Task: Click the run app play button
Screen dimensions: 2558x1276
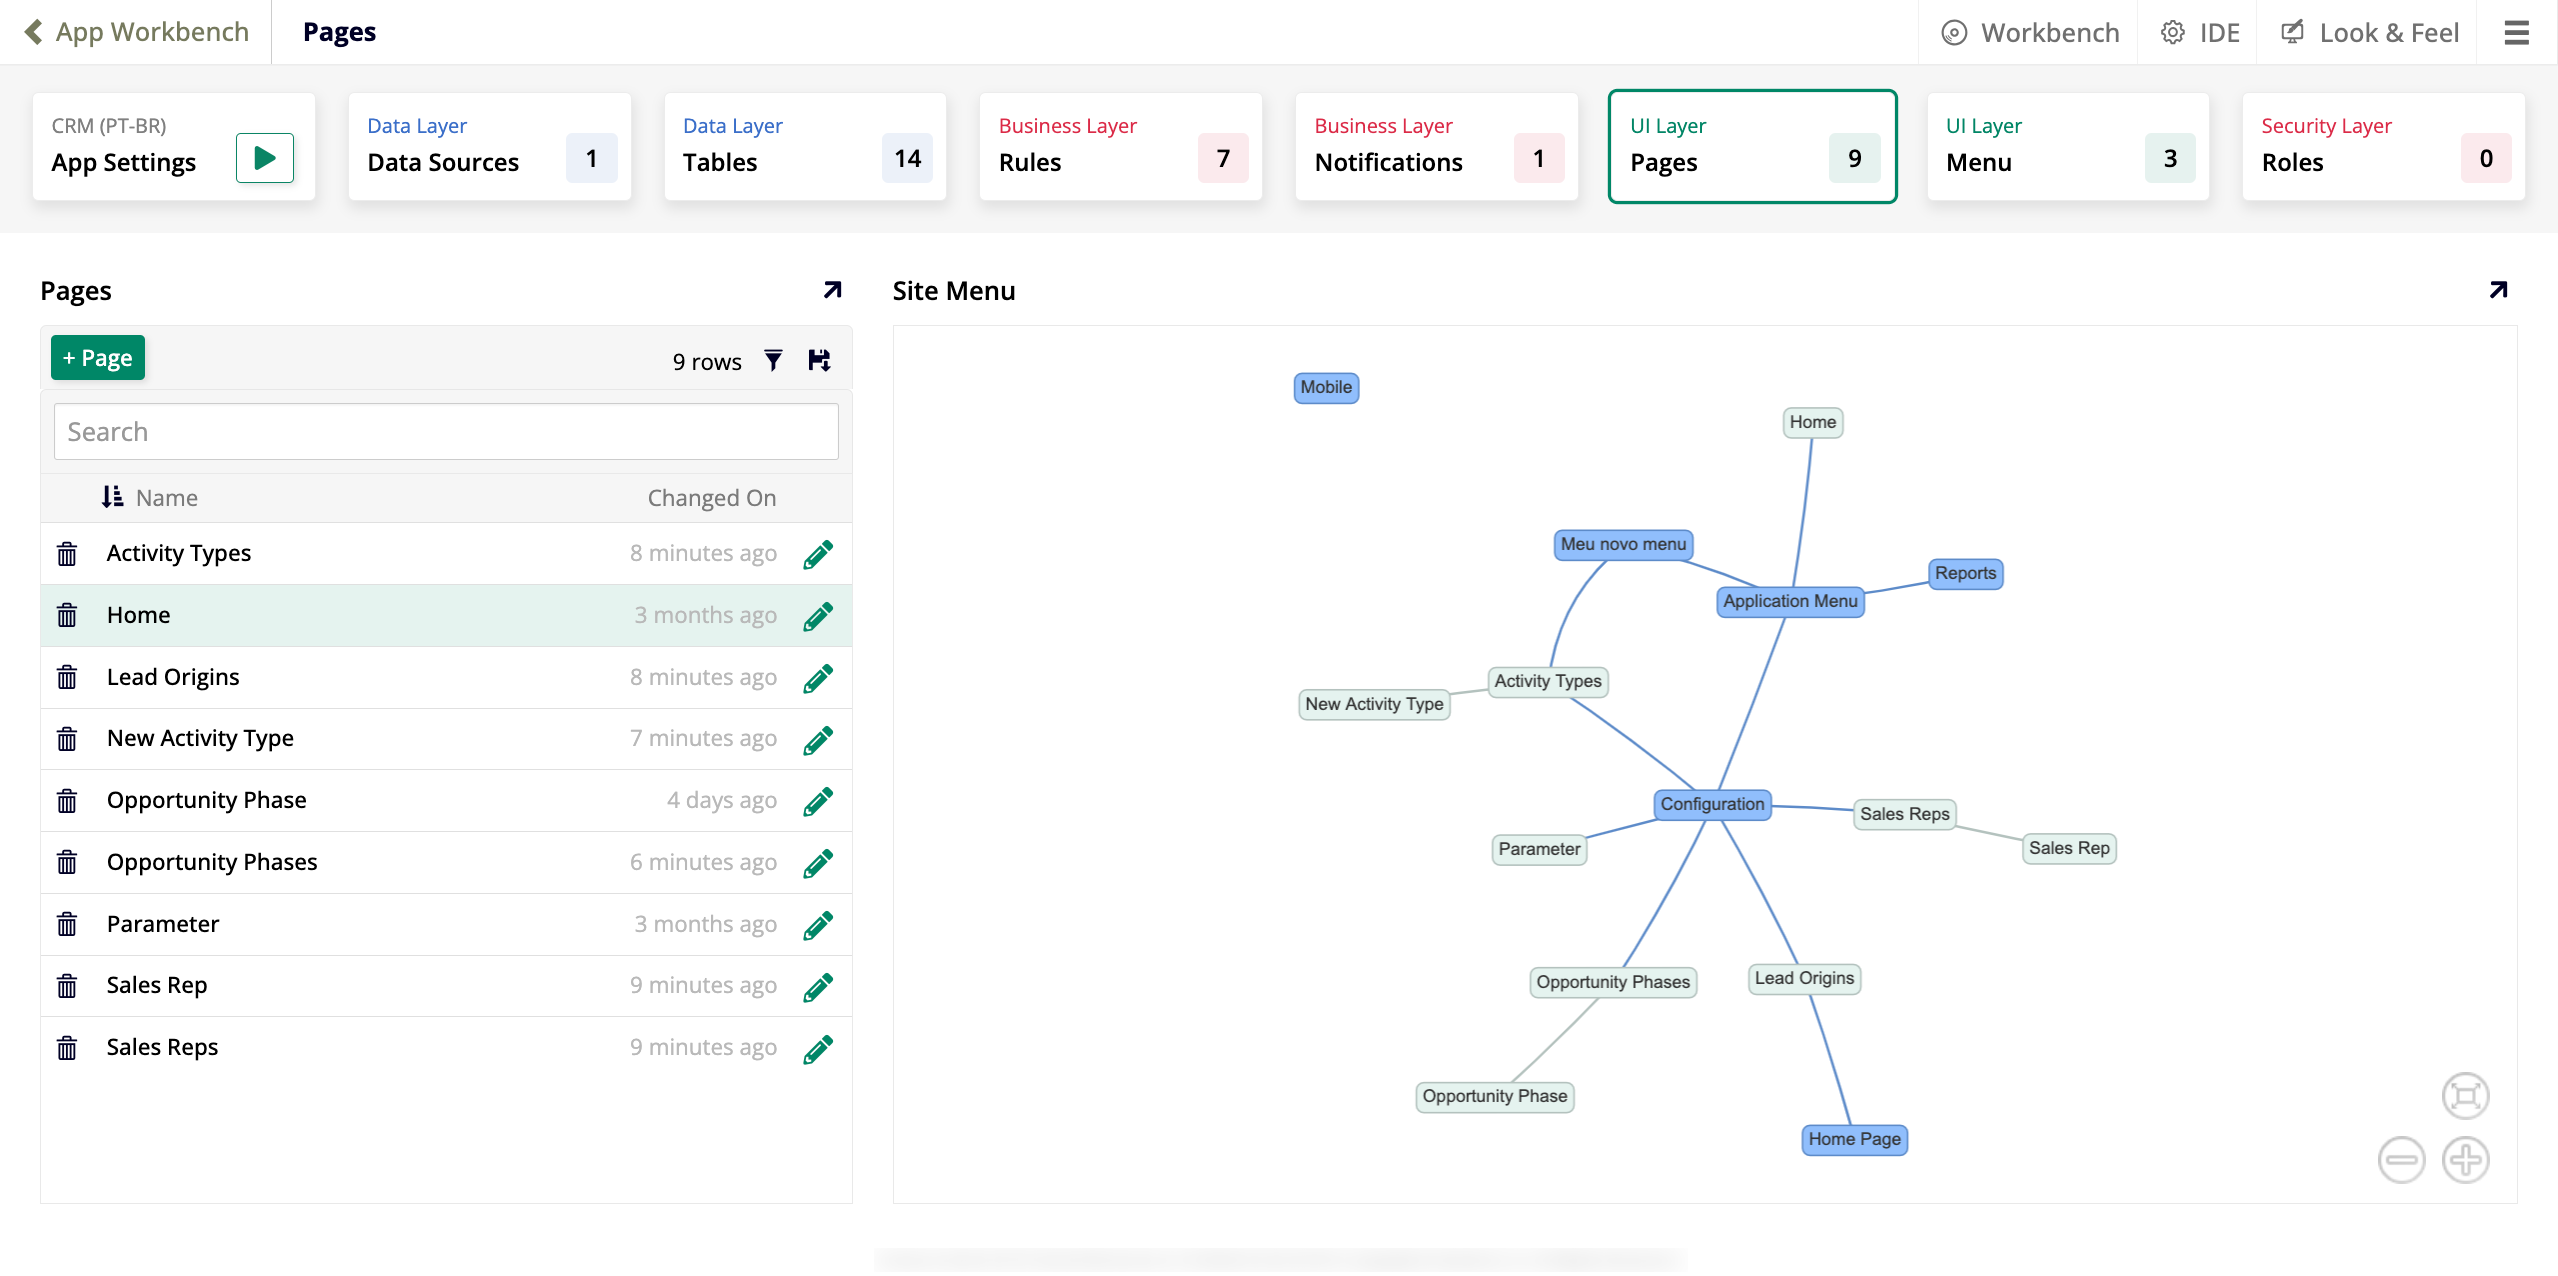Action: pyautogui.click(x=264, y=158)
